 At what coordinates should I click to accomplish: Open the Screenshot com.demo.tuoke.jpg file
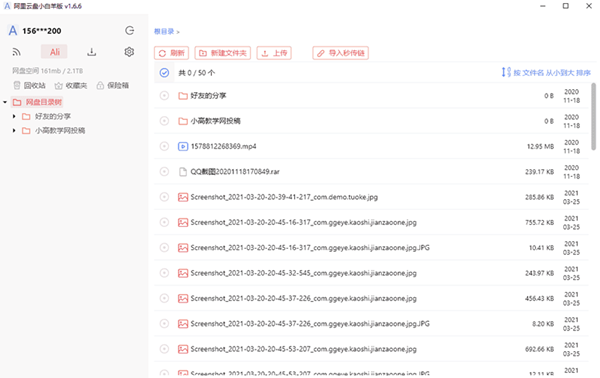click(x=284, y=197)
